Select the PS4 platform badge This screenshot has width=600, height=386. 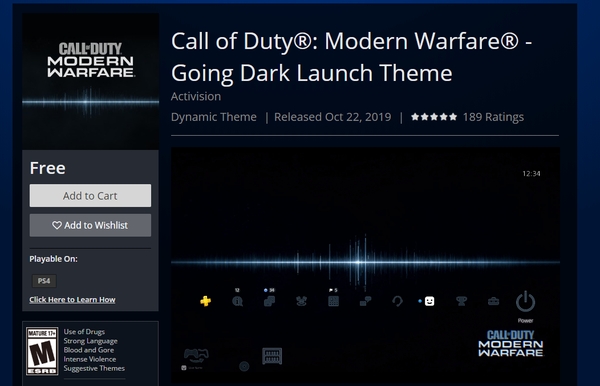click(44, 281)
